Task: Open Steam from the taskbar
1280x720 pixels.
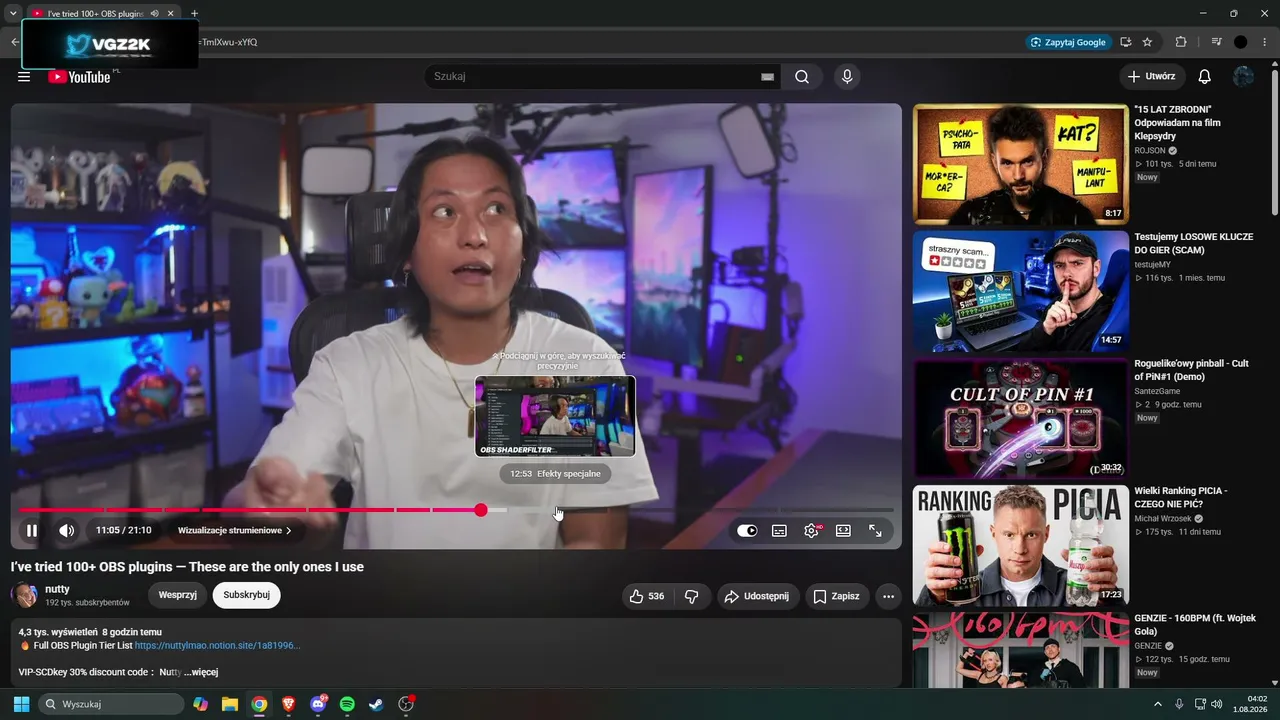Action: click(x=376, y=704)
